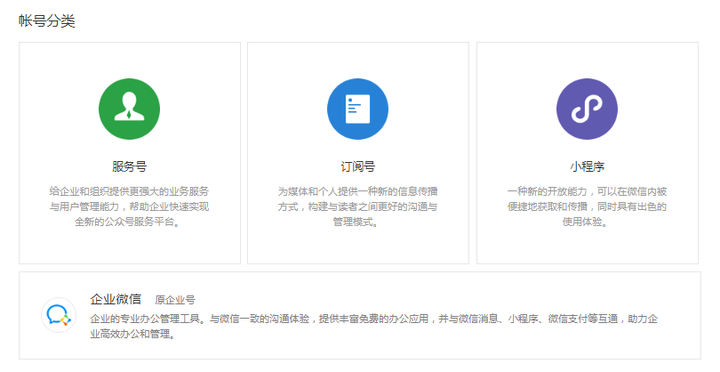Viewport: 720px width, 372px height.
Task: Click the 帐号分类 heading
Action: [47, 21]
